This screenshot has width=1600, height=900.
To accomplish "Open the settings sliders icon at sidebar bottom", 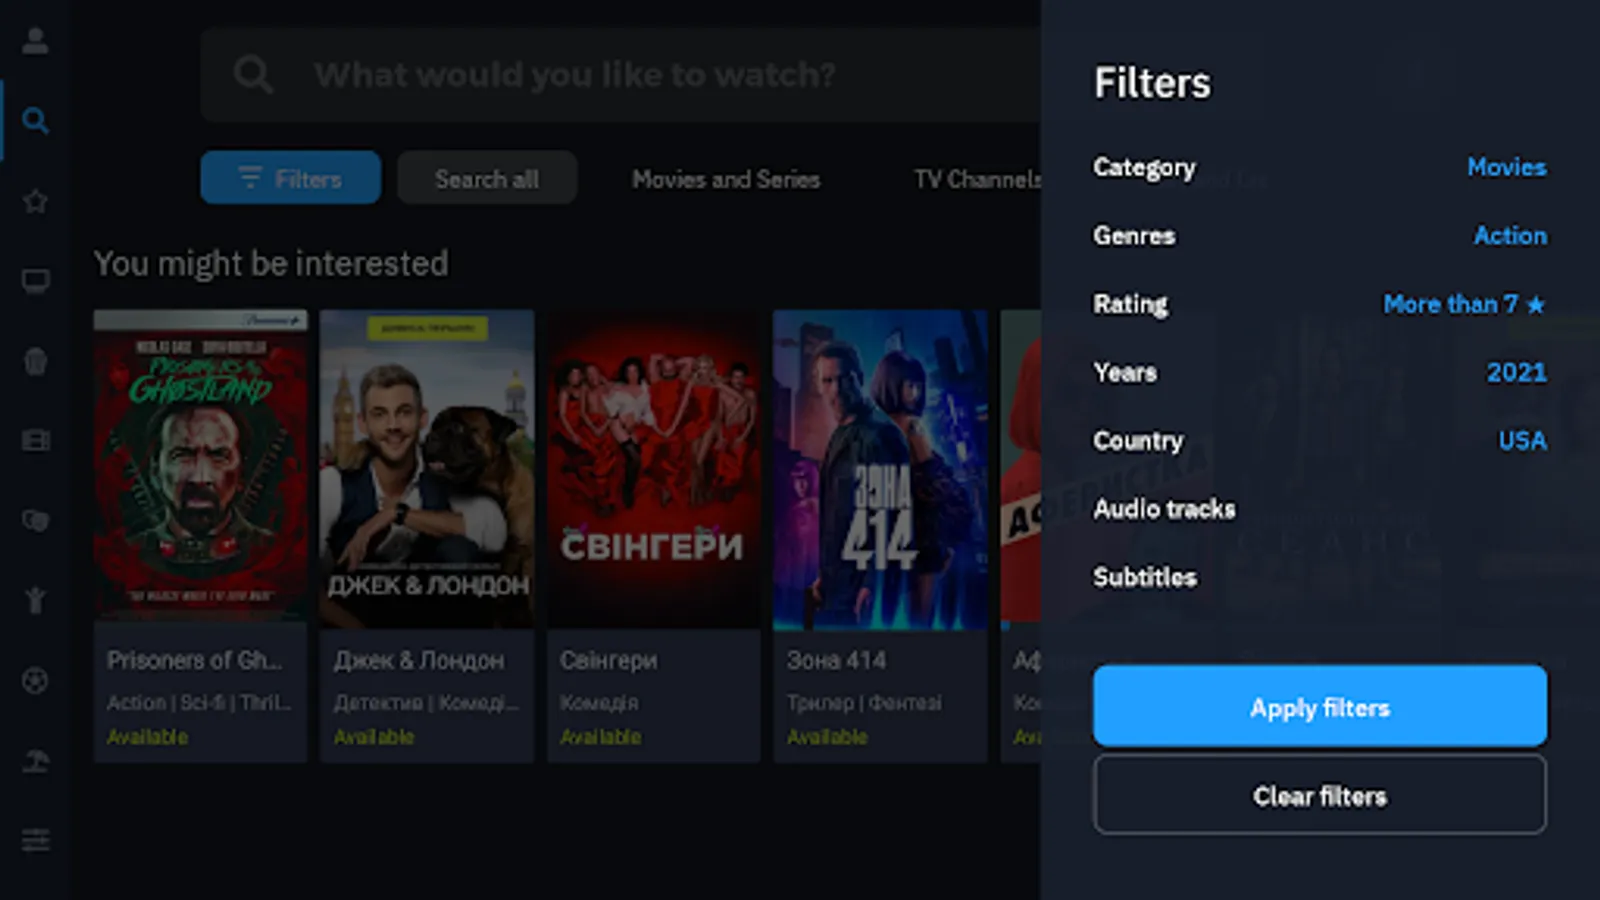I will point(35,840).
